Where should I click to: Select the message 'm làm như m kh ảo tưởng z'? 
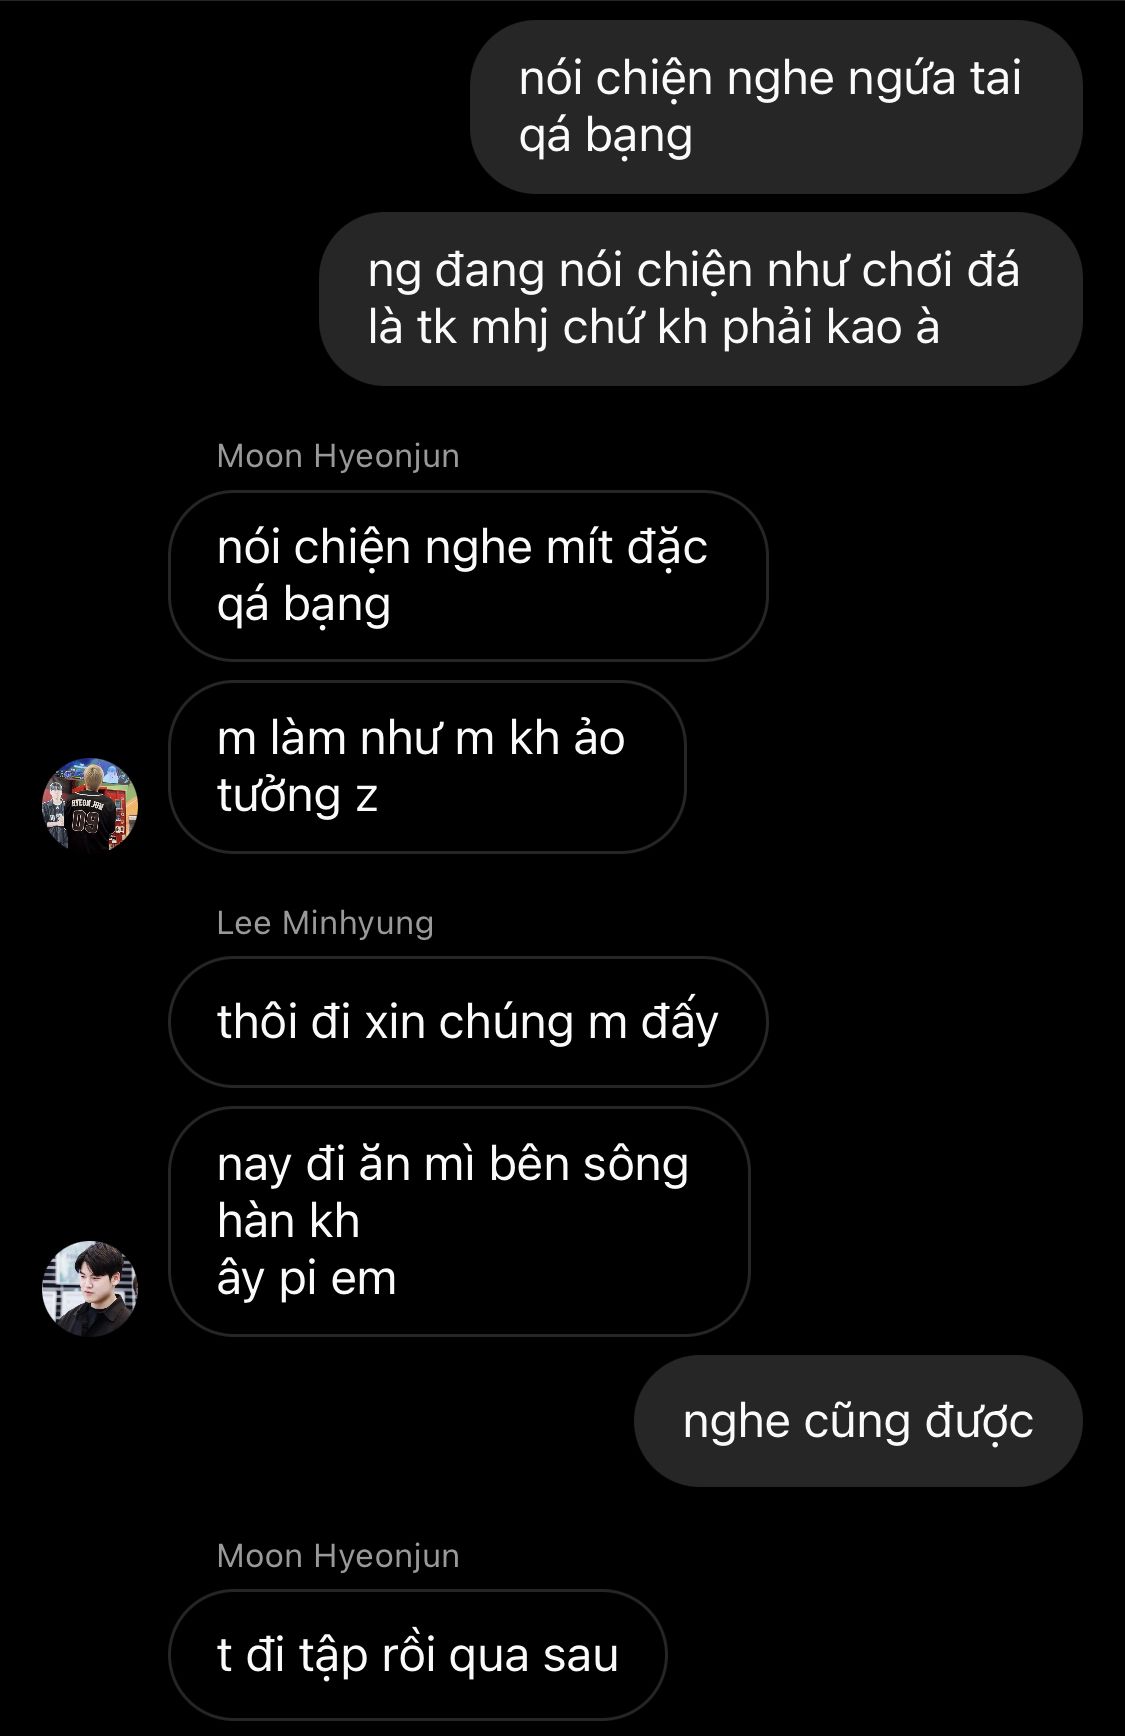[x=427, y=767]
